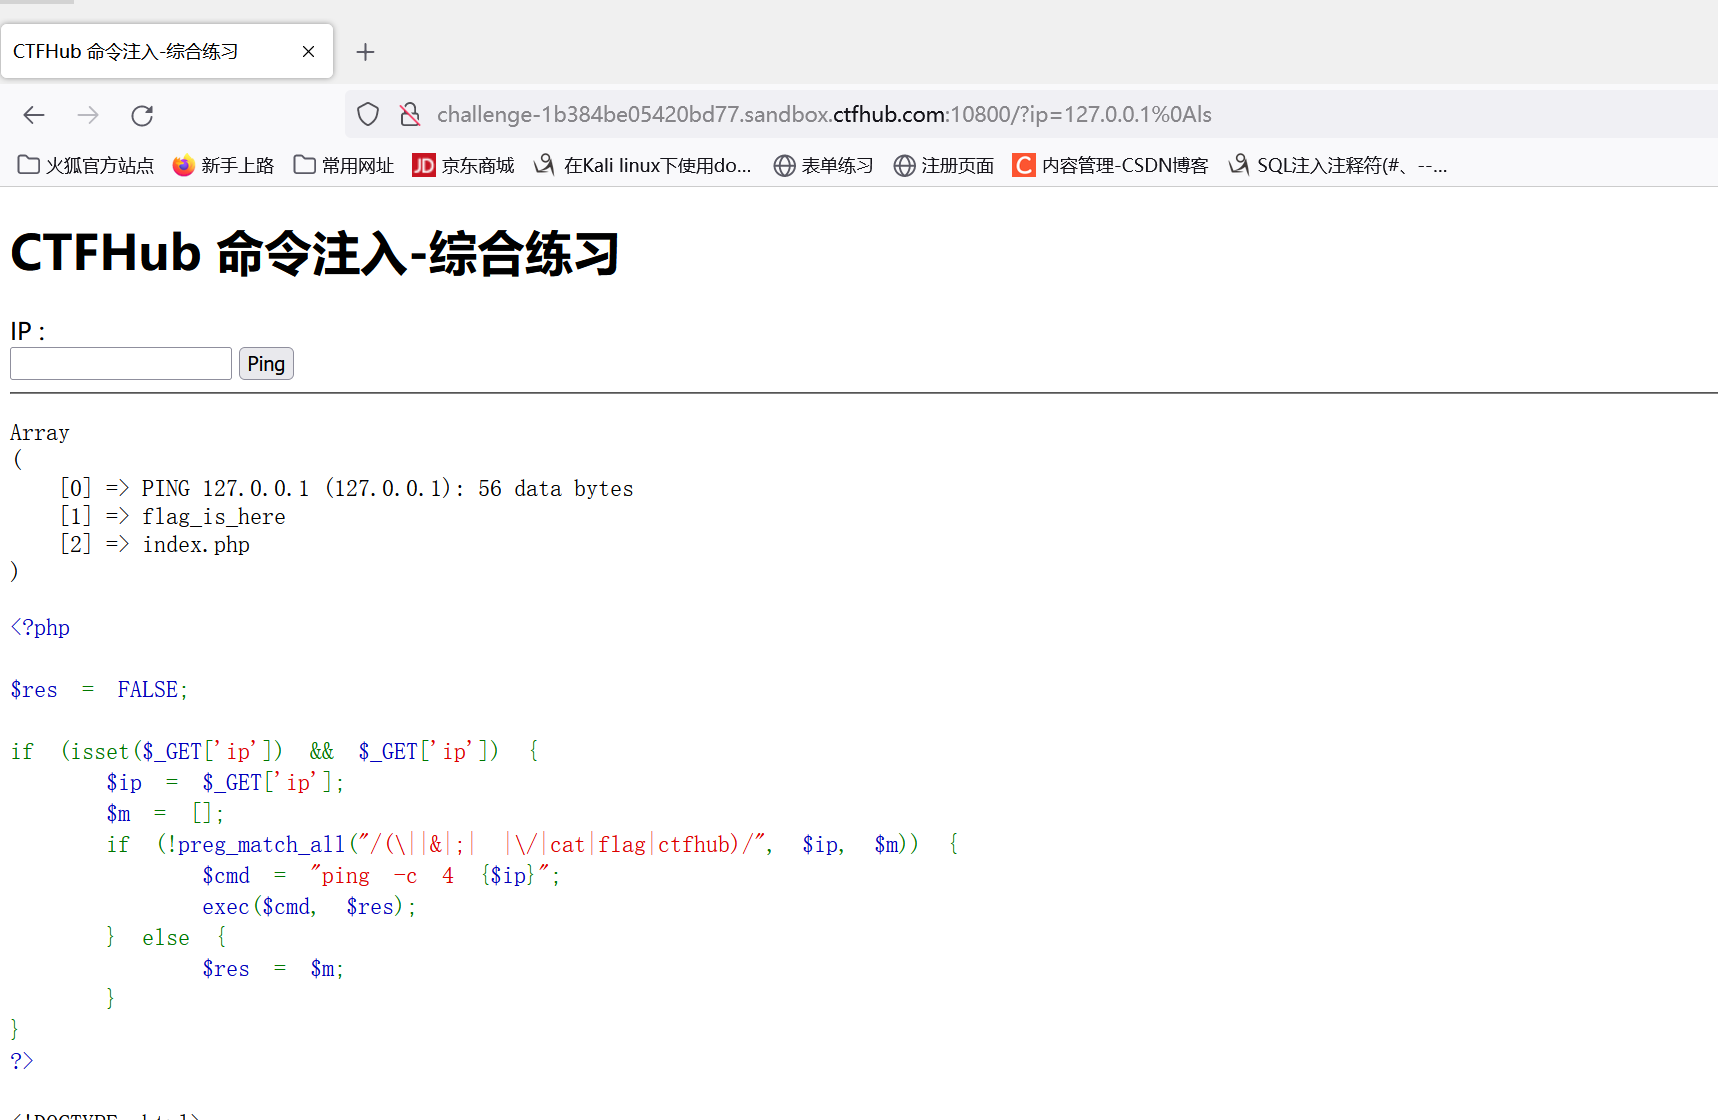The width and height of the screenshot is (1718, 1120).
Task: Click the preg_match_all code line
Action: (x=533, y=845)
